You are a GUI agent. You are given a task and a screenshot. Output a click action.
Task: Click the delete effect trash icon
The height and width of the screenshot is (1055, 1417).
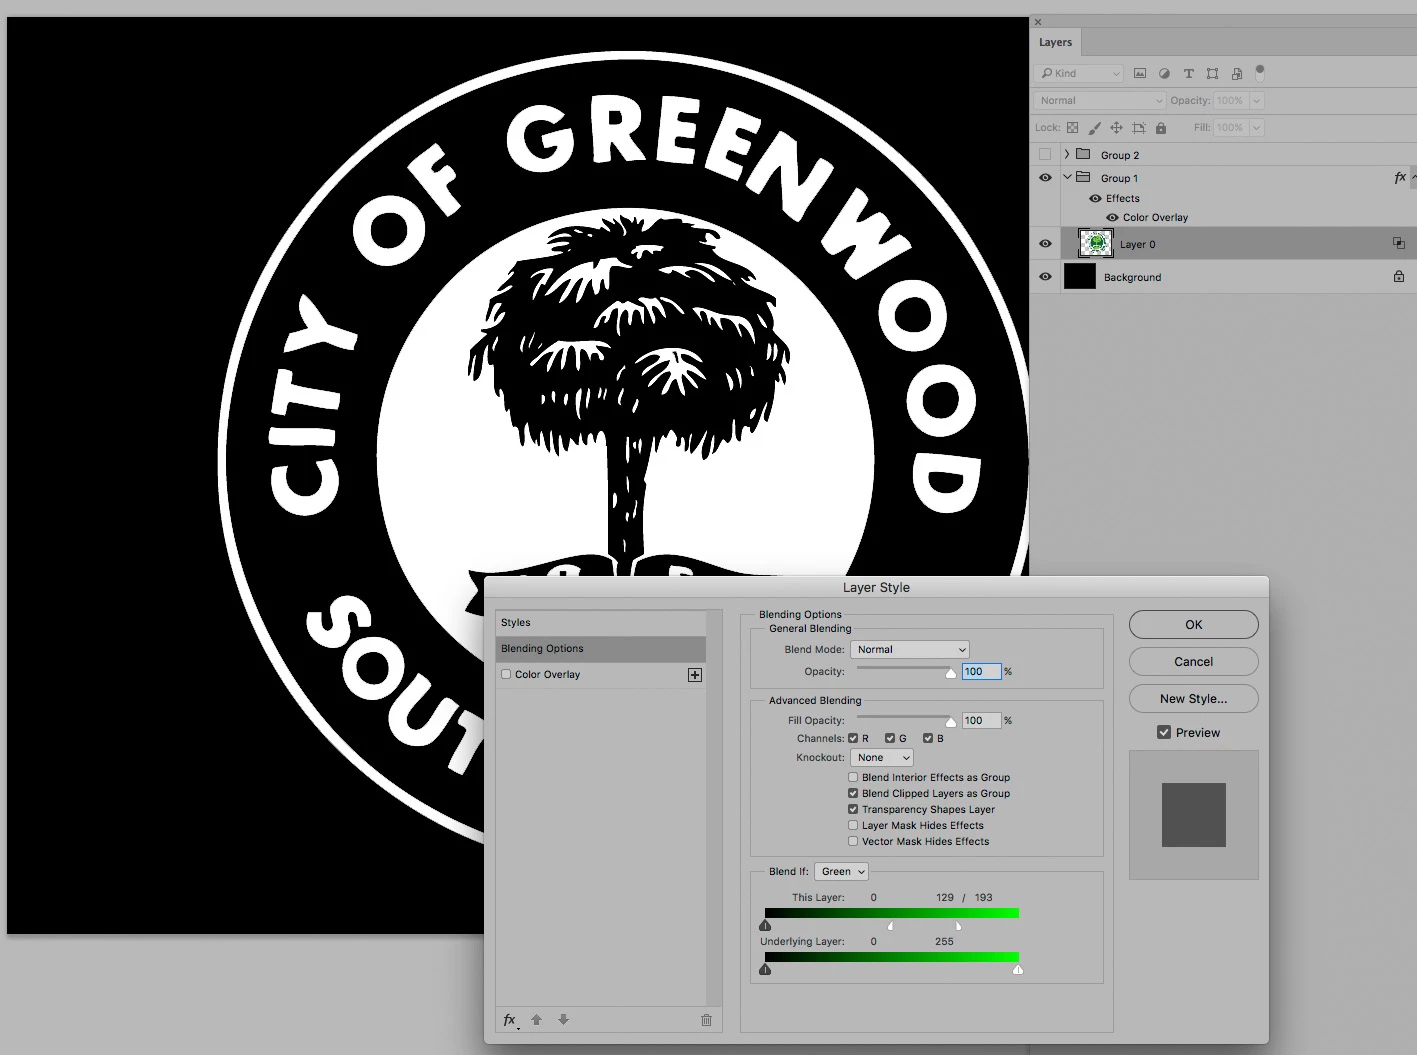pos(706,1020)
